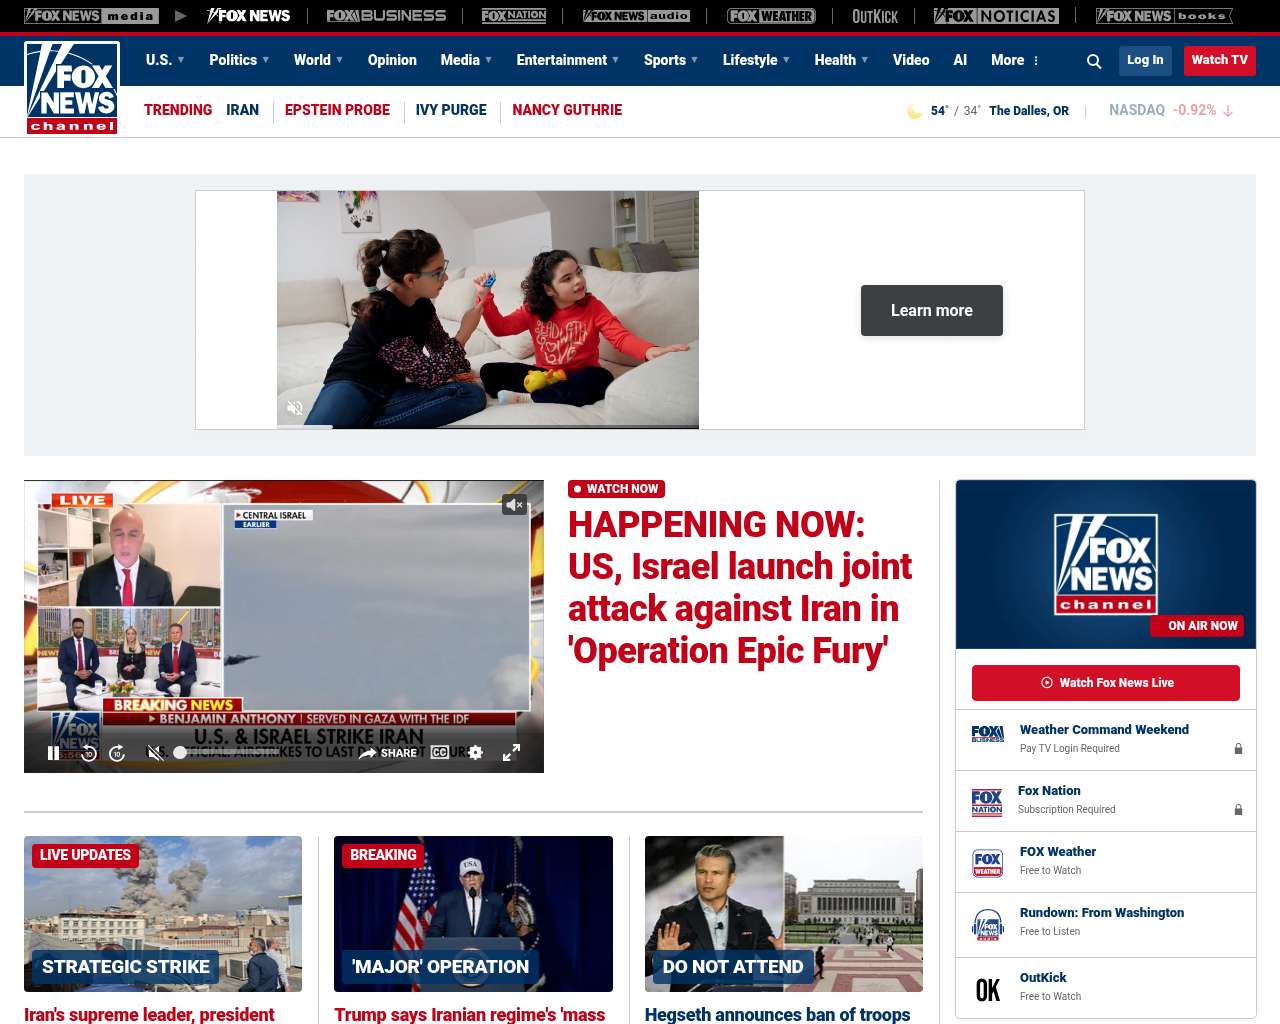Viewport: 1280px width, 1024px height.
Task: Open the Fox Business network tab
Action: [x=386, y=16]
